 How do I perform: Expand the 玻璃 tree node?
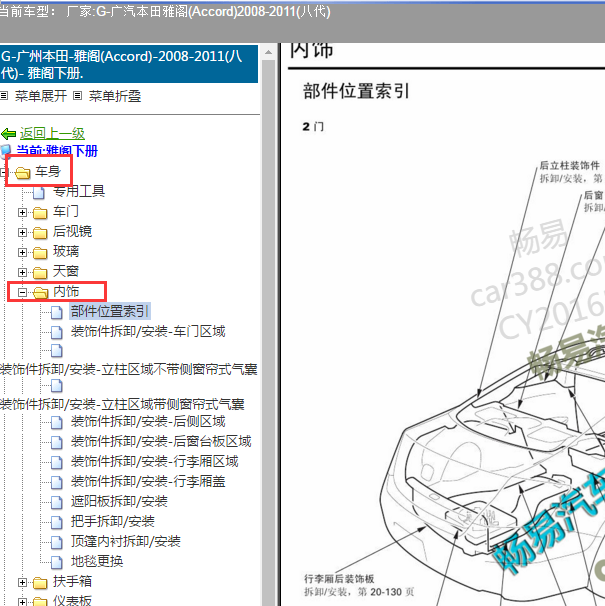[x=22, y=252]
